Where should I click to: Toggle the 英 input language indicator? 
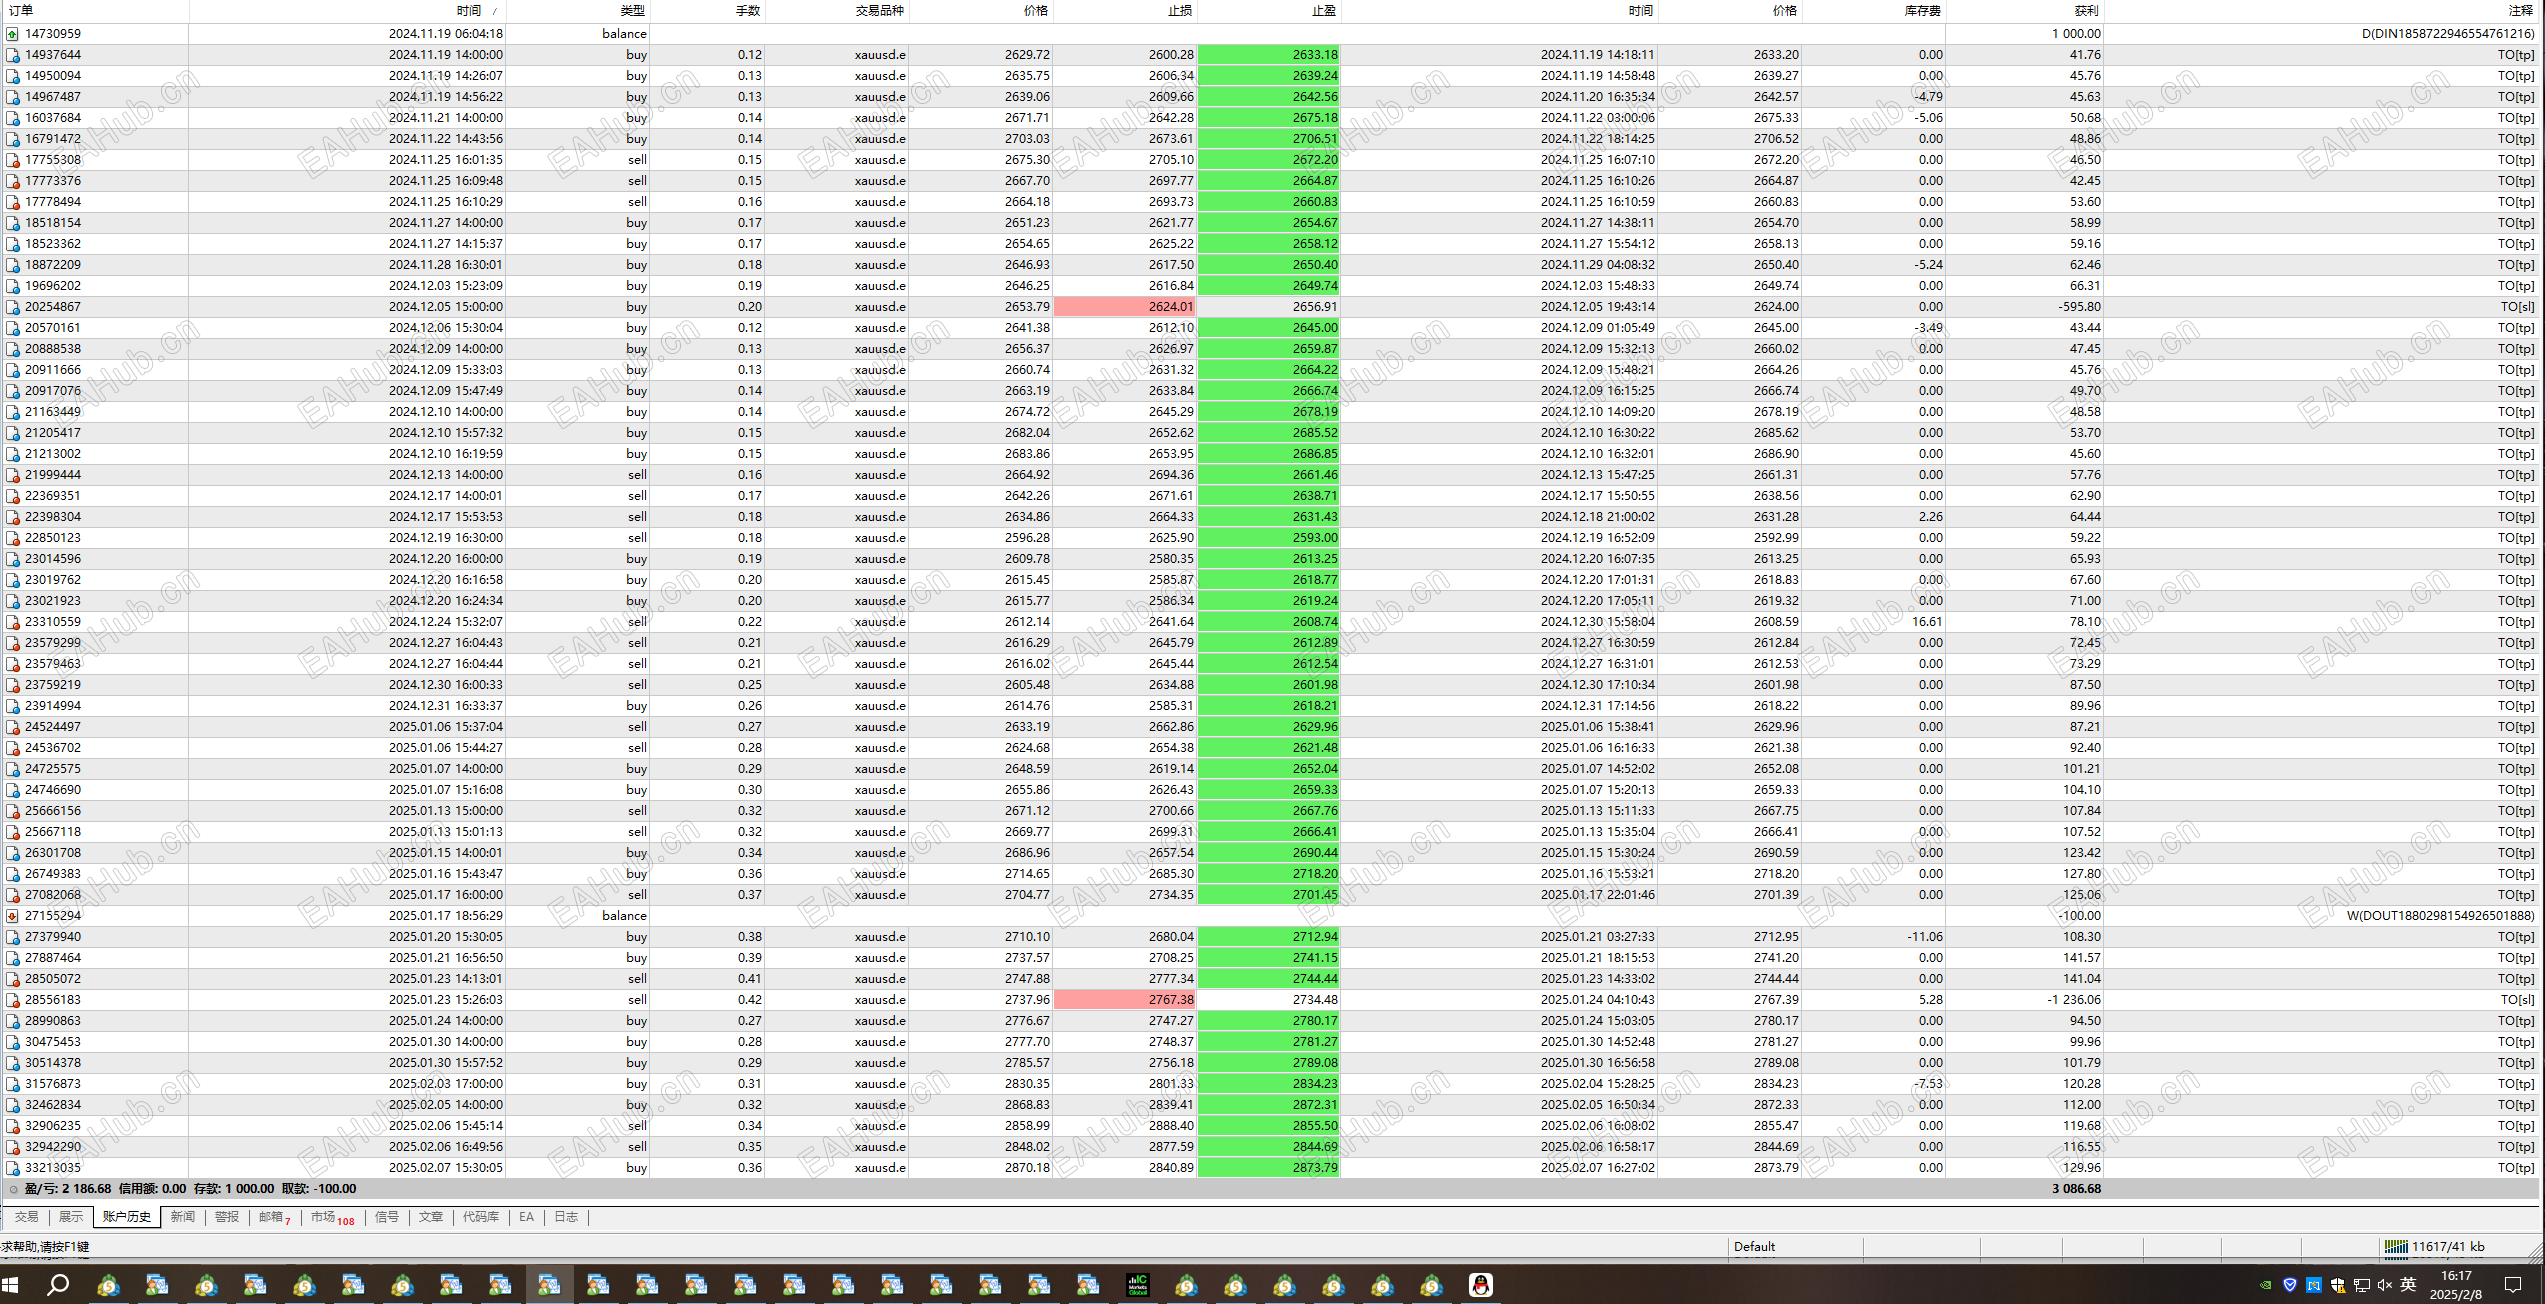click(x=2408, y=1285)
